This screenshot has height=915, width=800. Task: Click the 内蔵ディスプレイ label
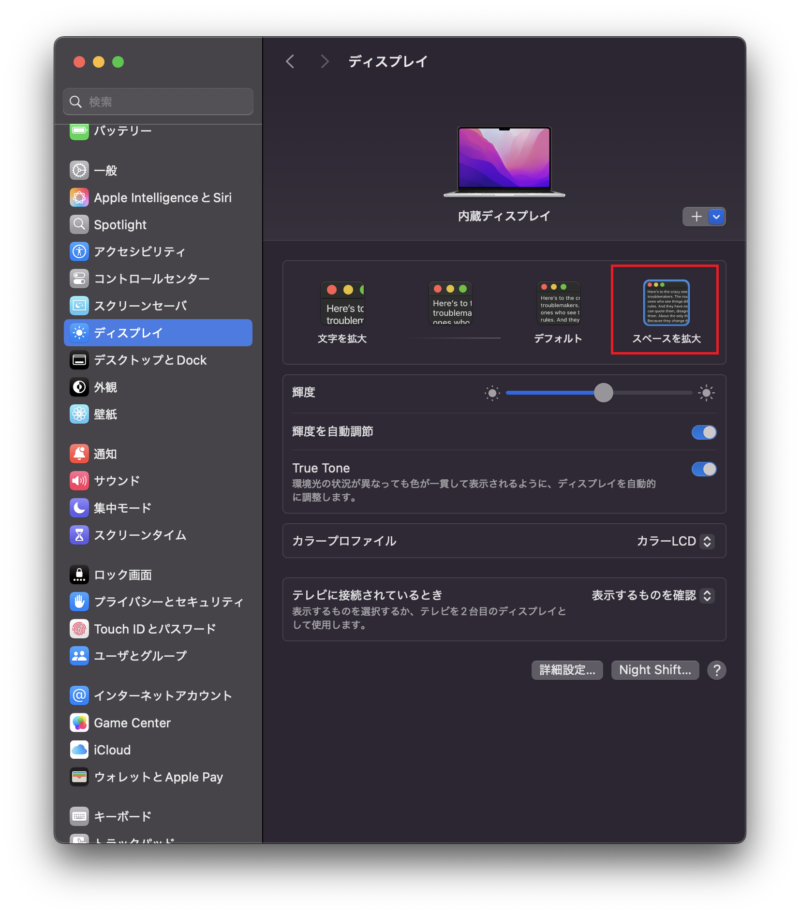click(x=504, y=216)
